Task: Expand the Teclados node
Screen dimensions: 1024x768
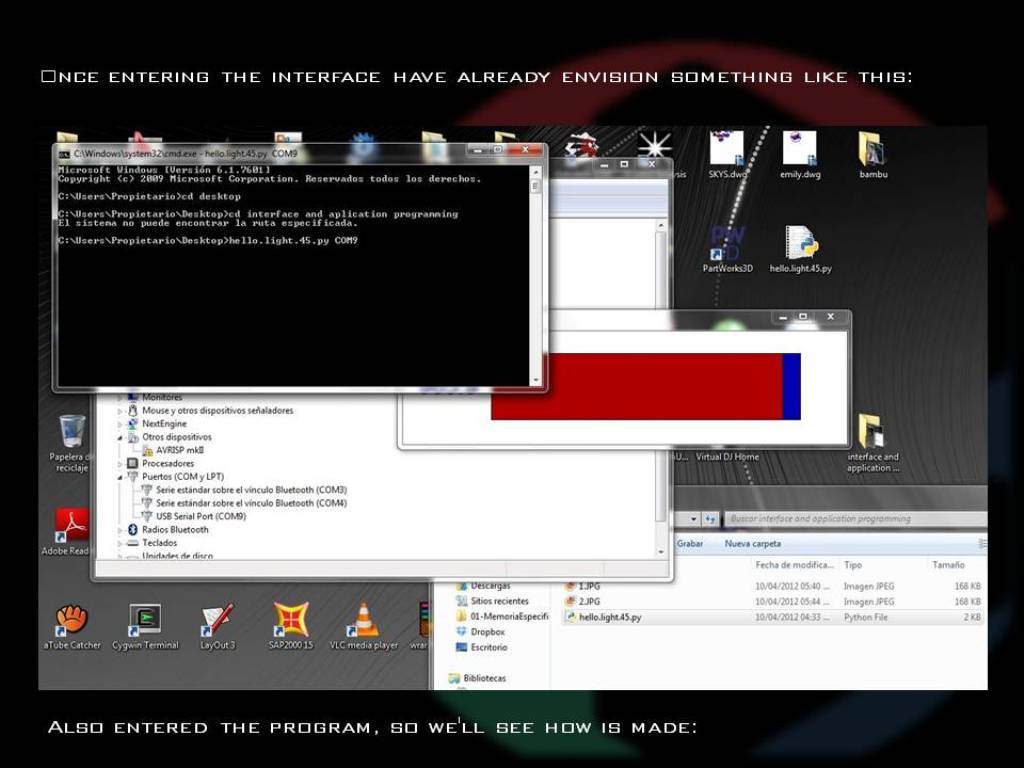Action: click(x=120, y=543)
